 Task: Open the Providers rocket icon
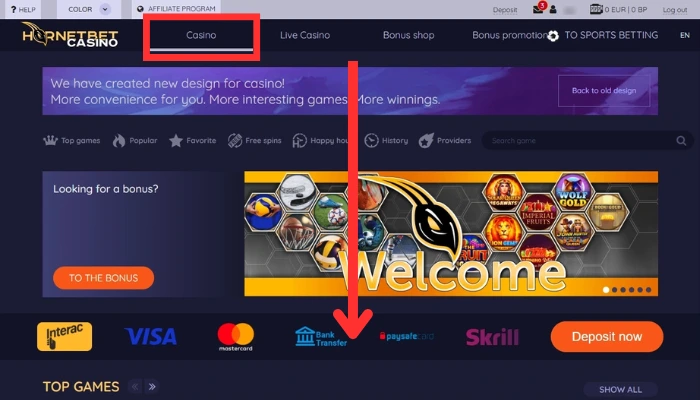pyautogui.click(x=426, y=141)
